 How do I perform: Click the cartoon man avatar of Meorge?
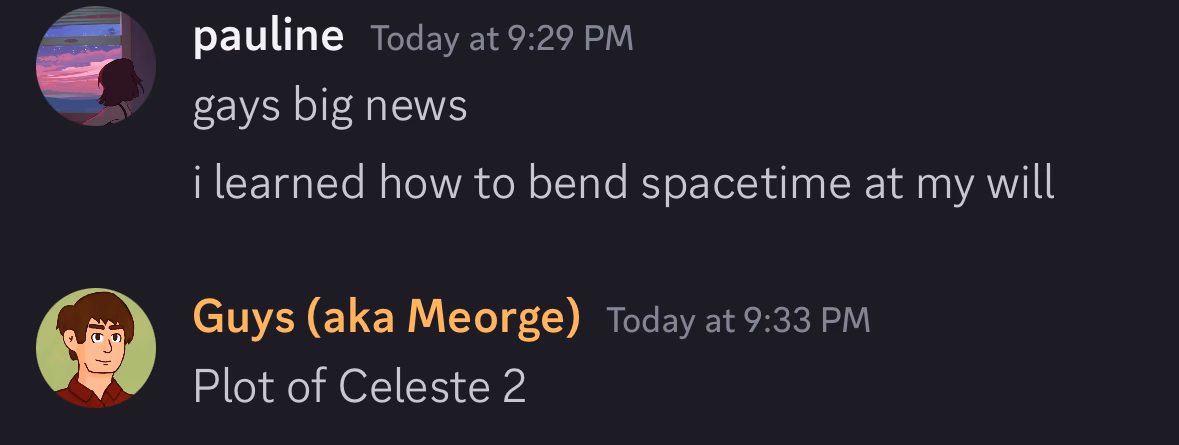tap(95, 348)
